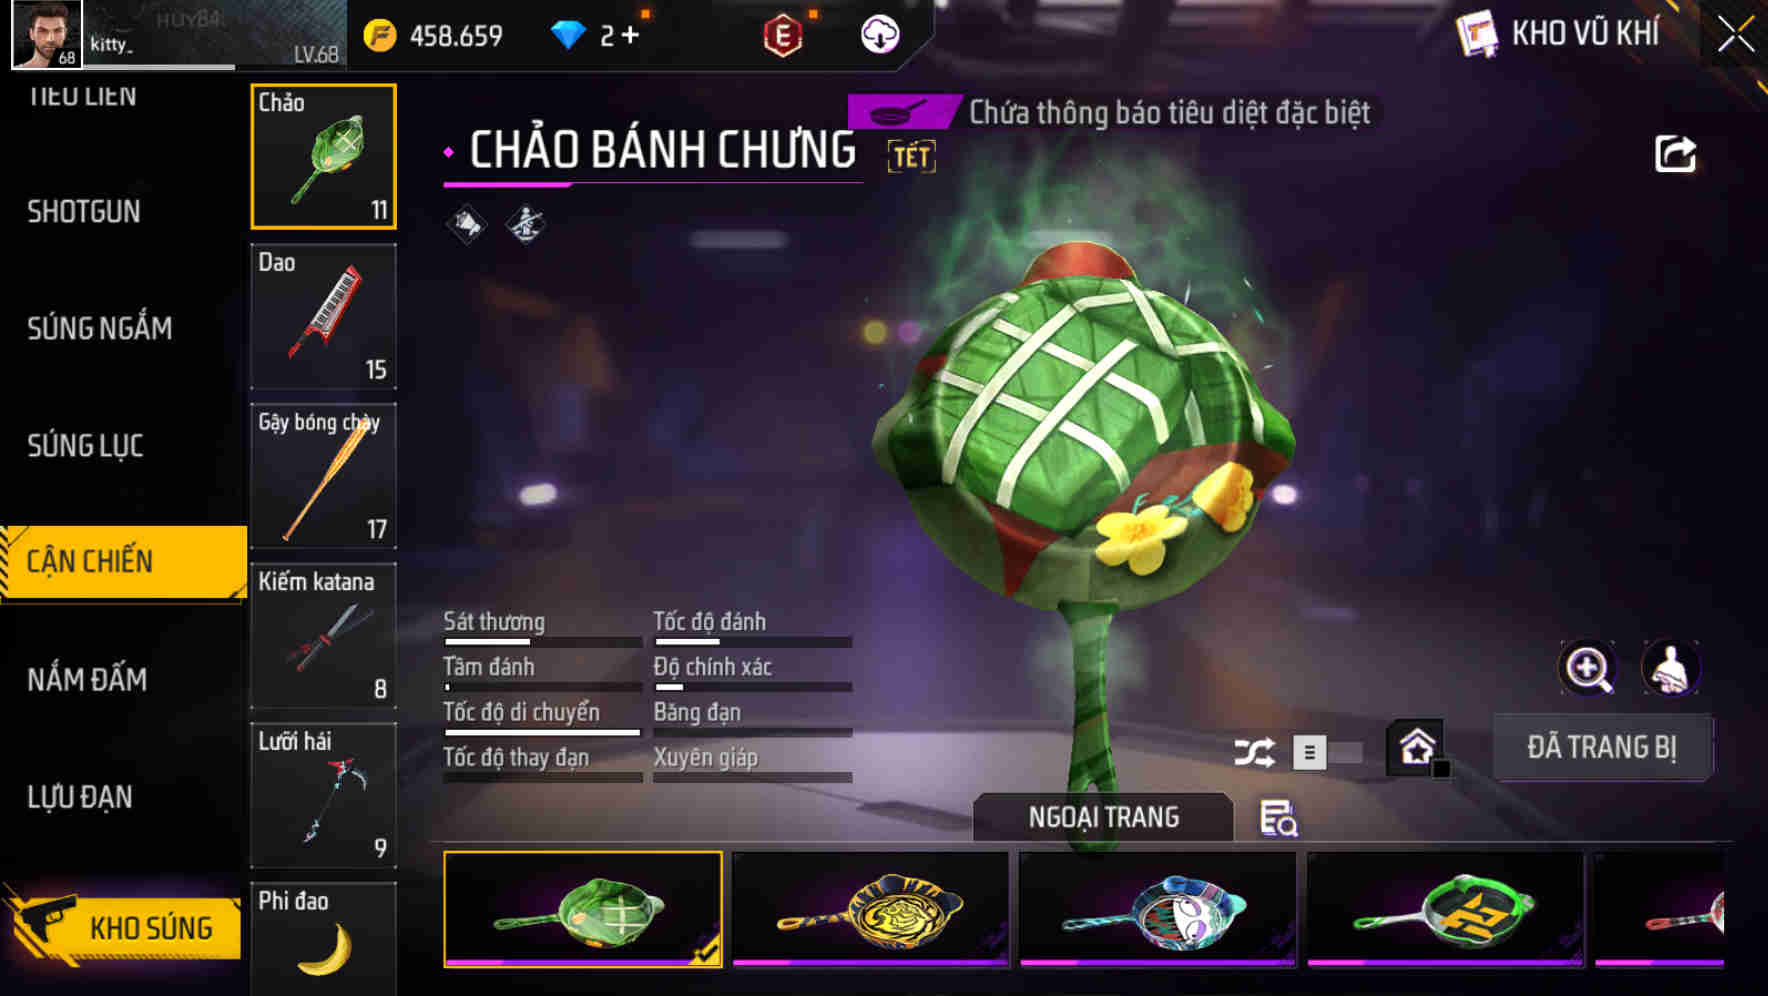Click the home lobby display icon
The height and width of the screenshot is (996, 1768).
coord(1416,746)
